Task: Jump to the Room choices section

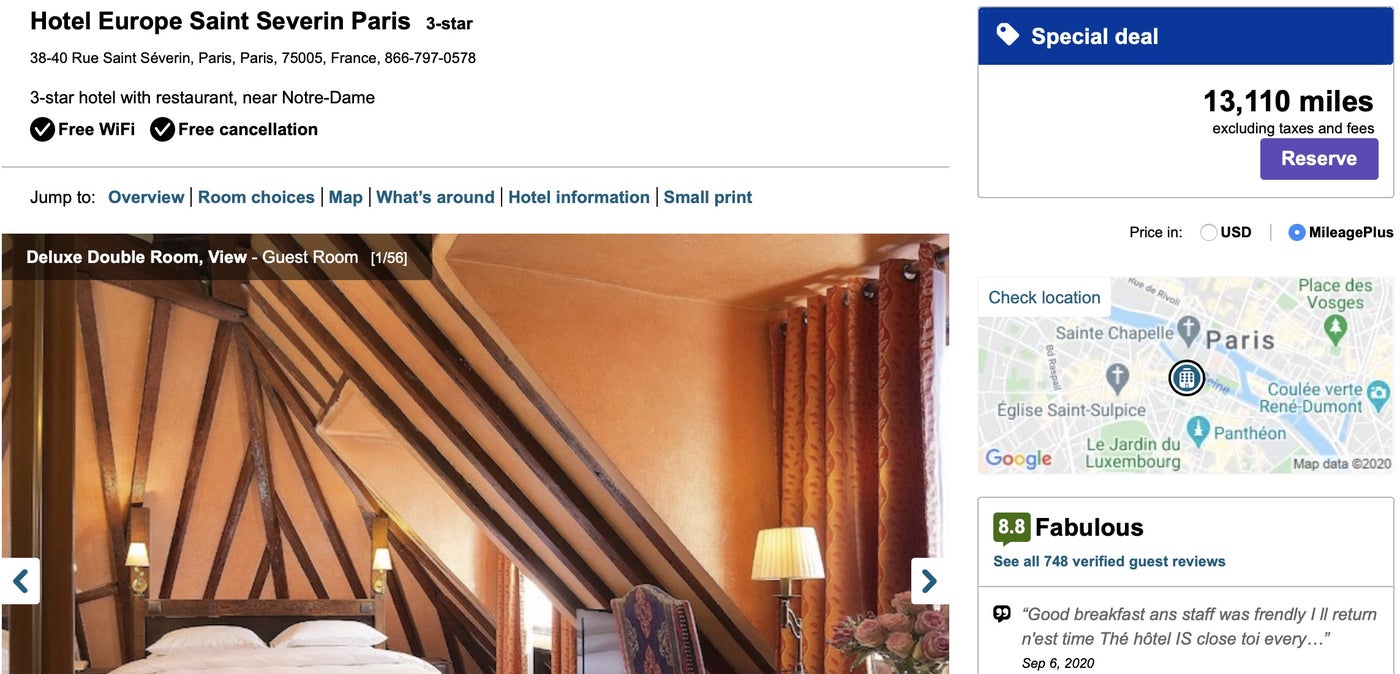Action: click(256, 197)
